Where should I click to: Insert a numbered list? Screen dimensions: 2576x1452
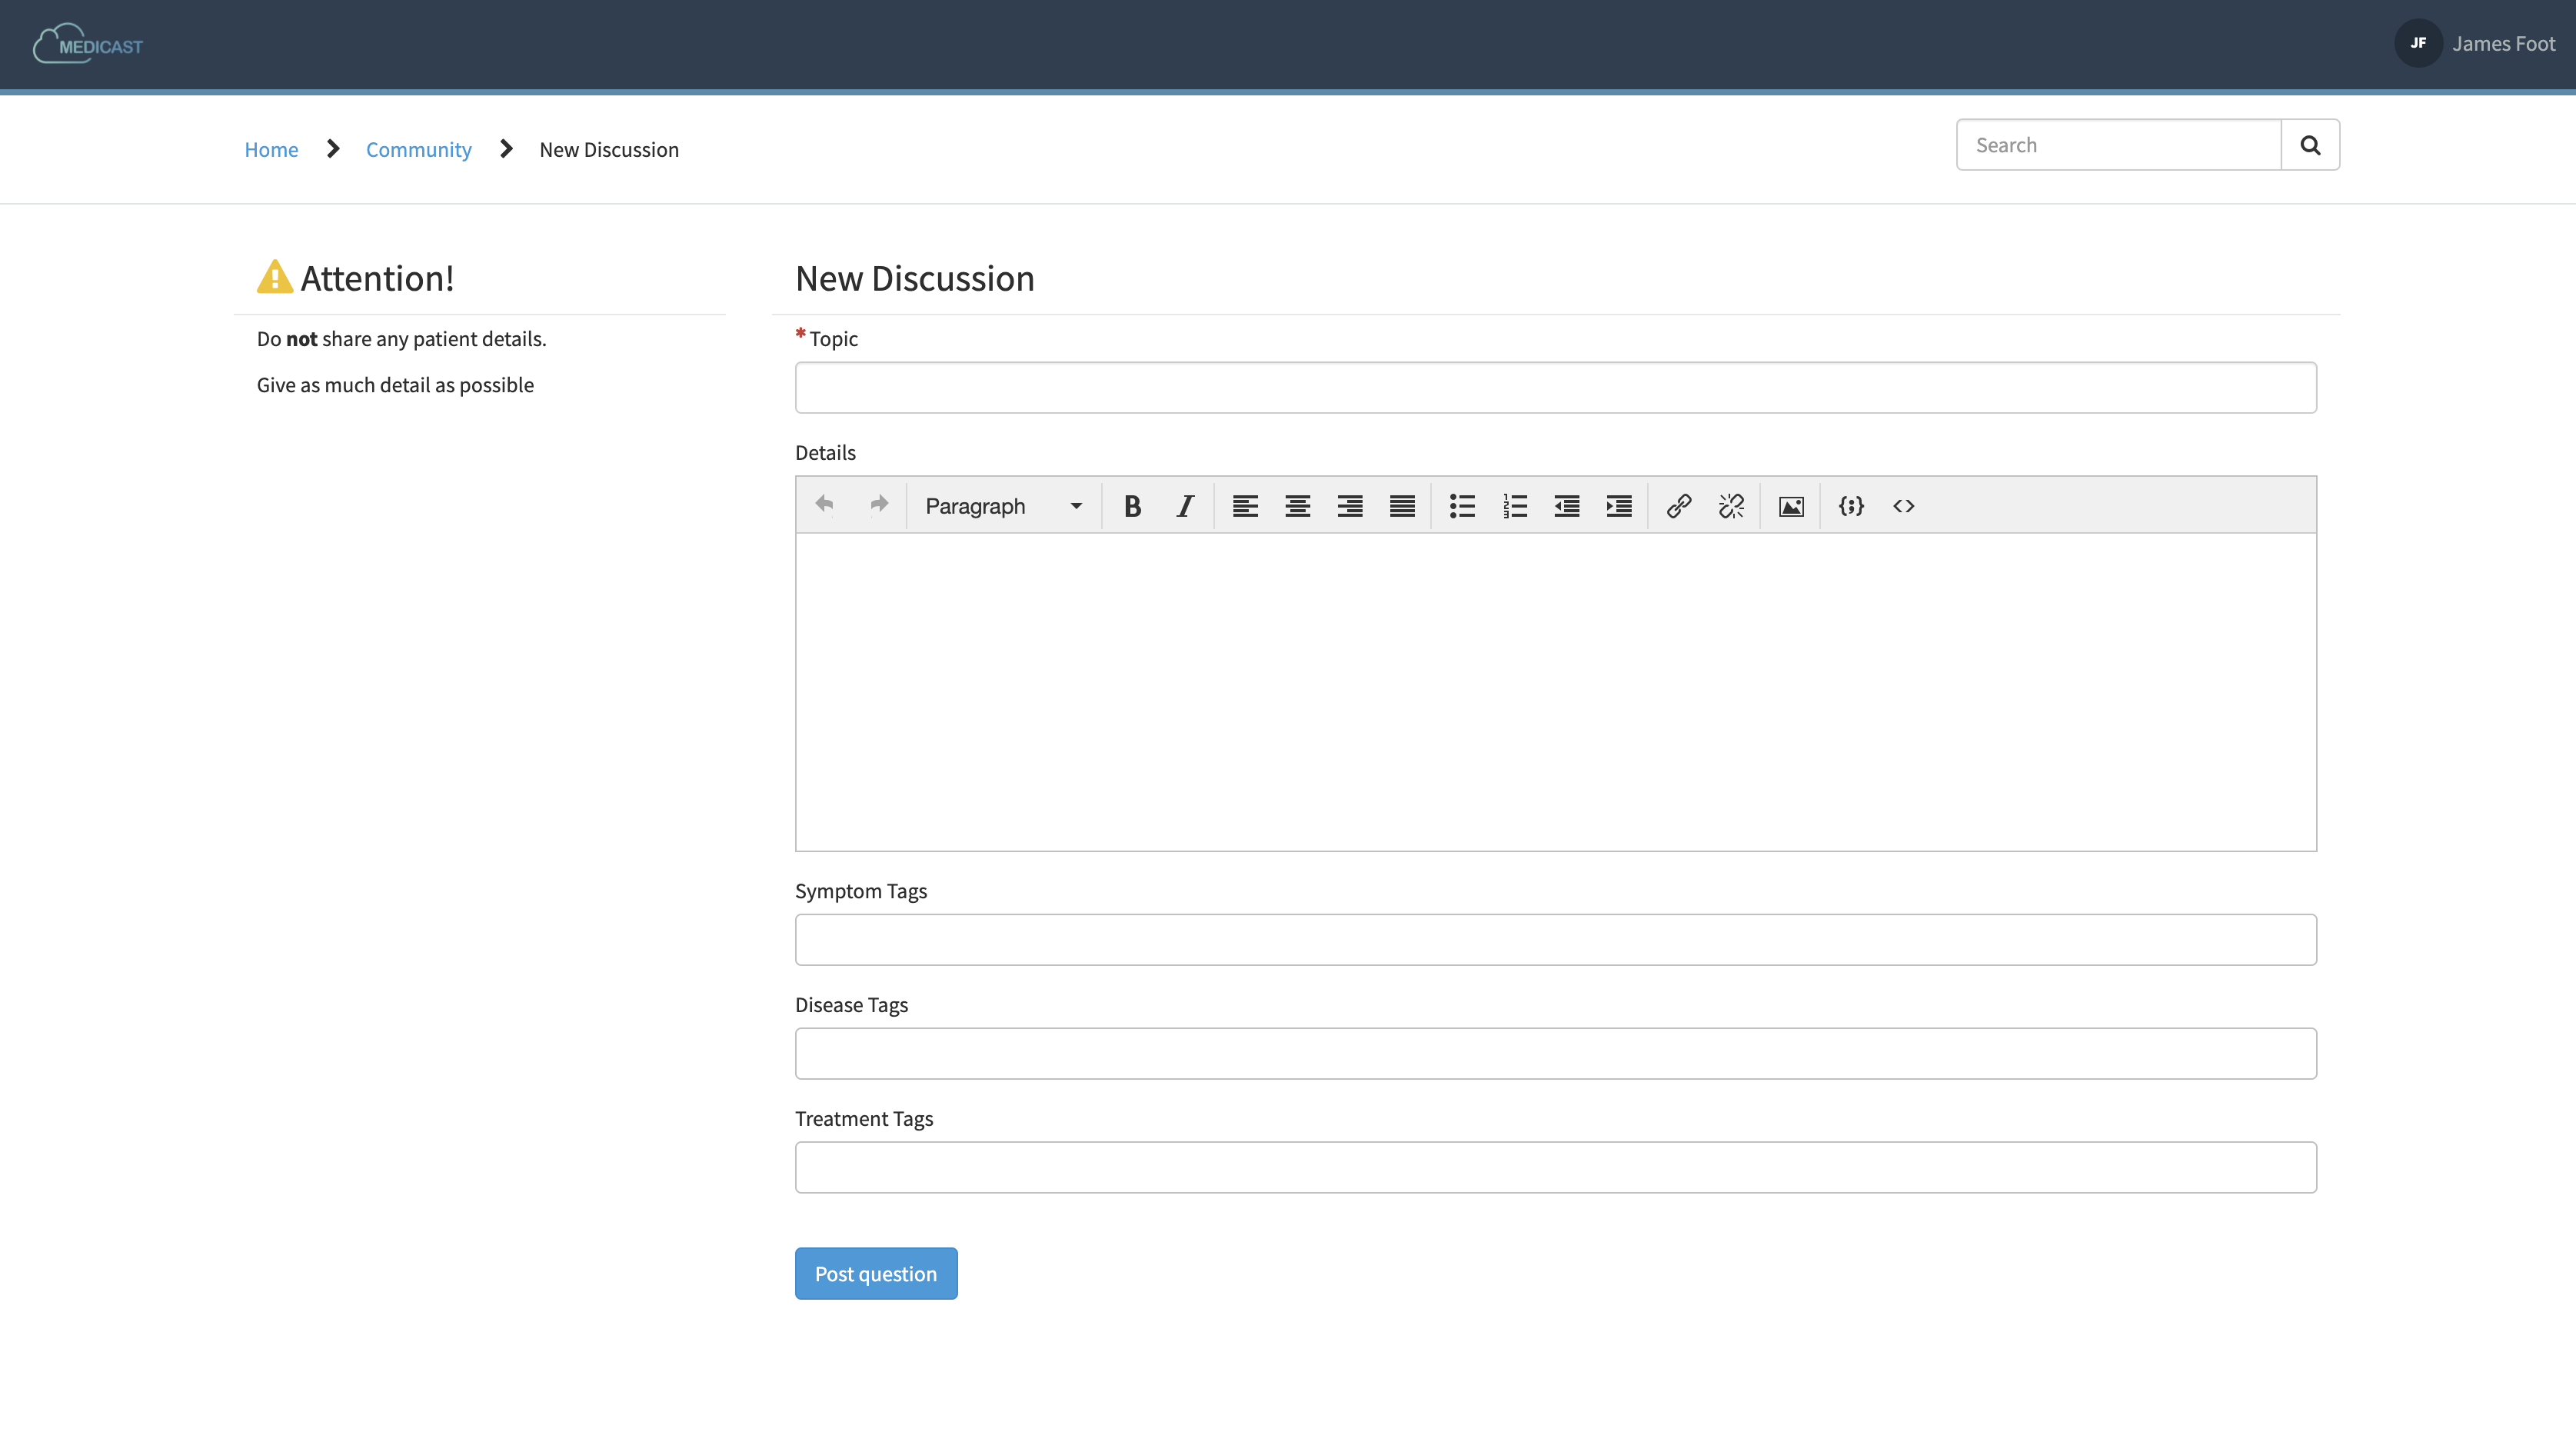[1515, 506]
